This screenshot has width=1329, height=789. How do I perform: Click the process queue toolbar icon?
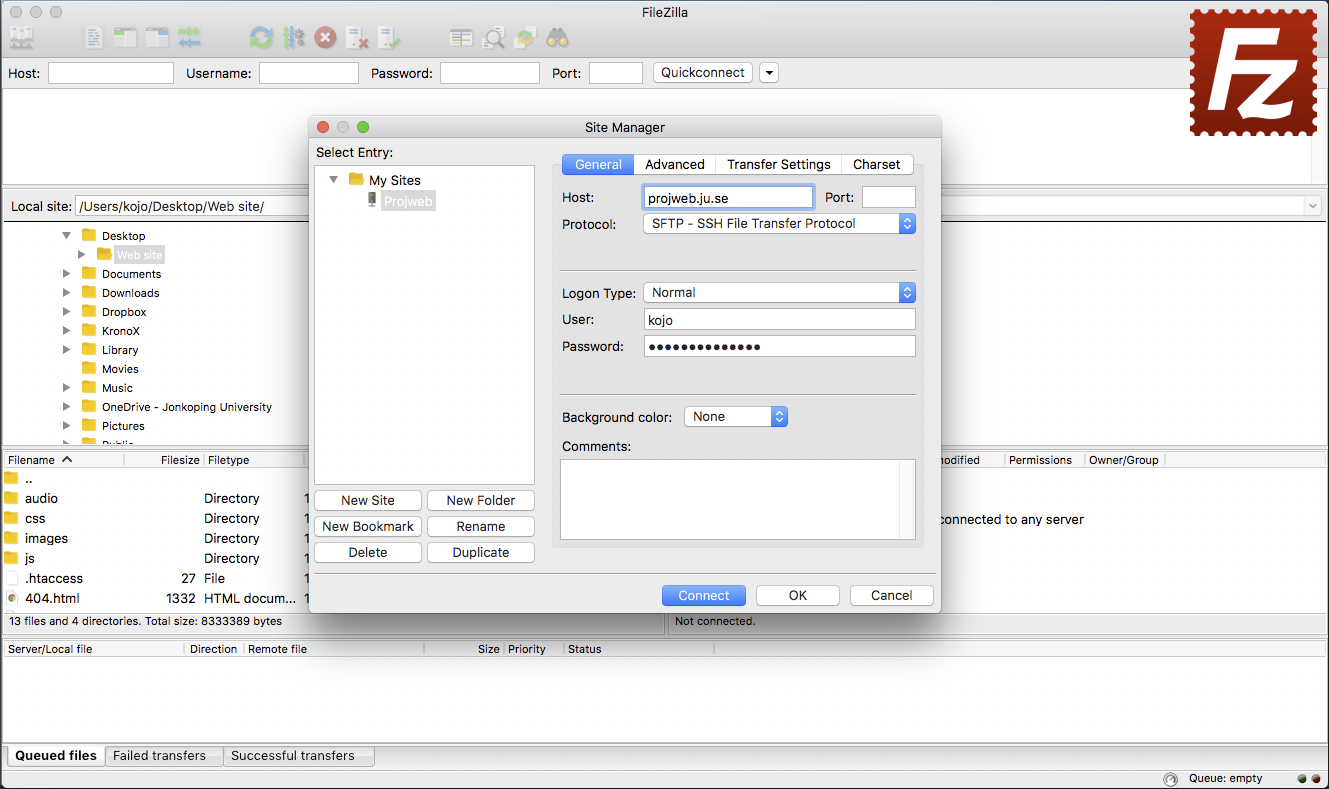[293, 38]
